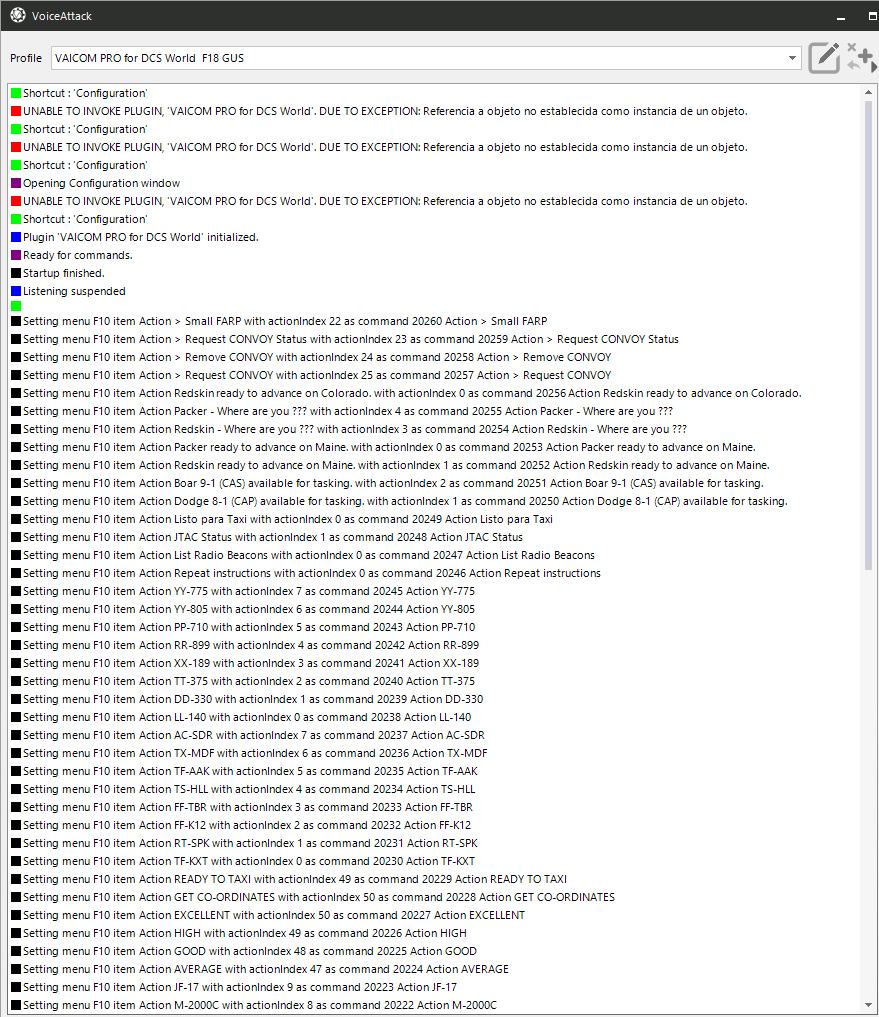Viewport: 879px width, 1017px height.
Task: Select the 'Redskin - Where are you ???' log line
Action: tap(349, 429)
